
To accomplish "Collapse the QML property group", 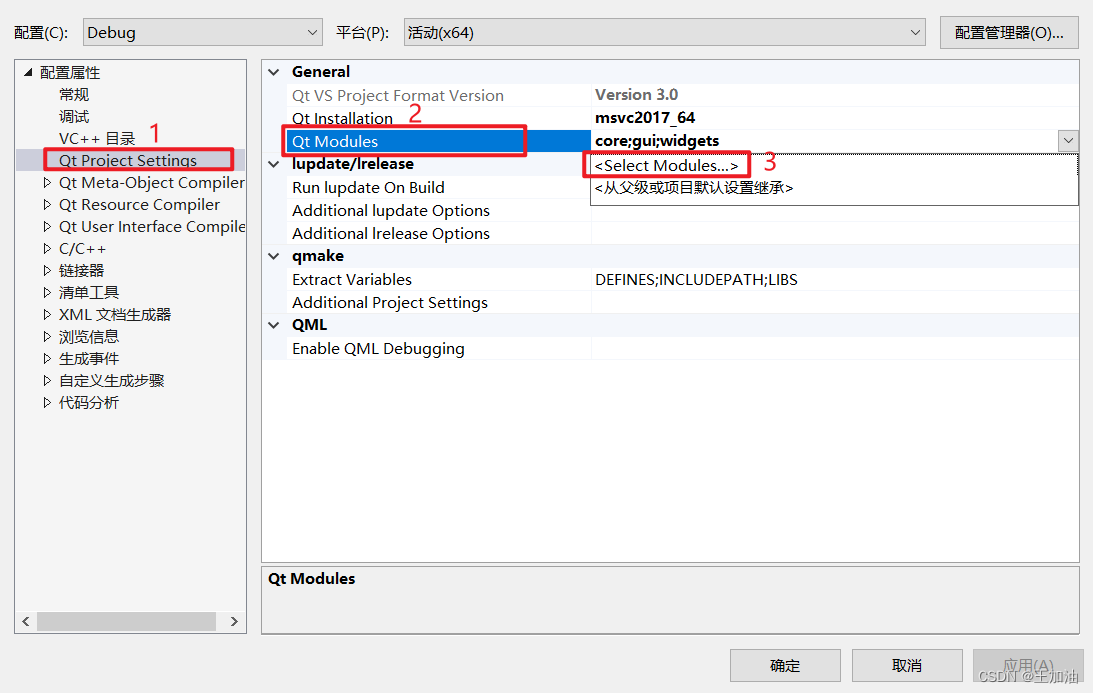I will pos(274,325).
